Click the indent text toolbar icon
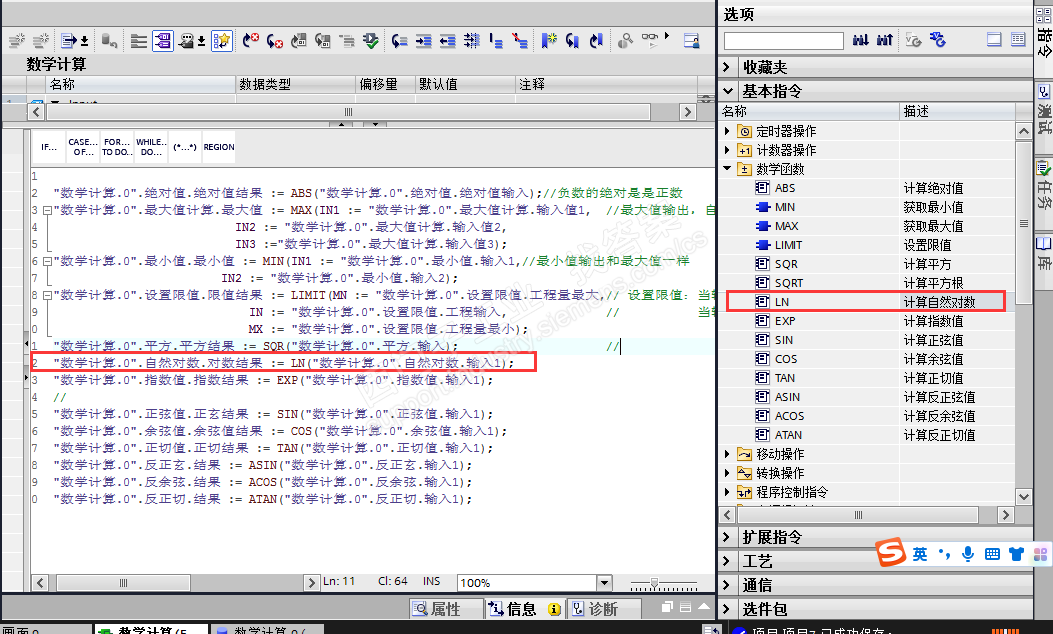The width and height of the screenshot is (1053, 634). pos(424,41)
